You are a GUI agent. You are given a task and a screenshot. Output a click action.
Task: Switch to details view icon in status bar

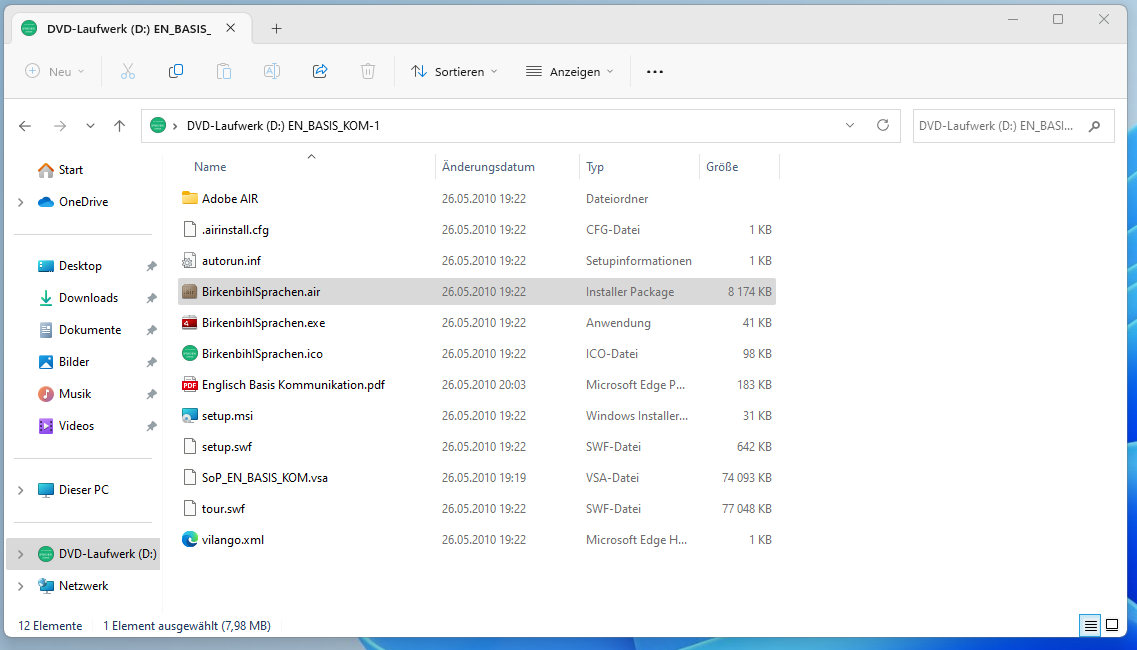point(1090,625)
